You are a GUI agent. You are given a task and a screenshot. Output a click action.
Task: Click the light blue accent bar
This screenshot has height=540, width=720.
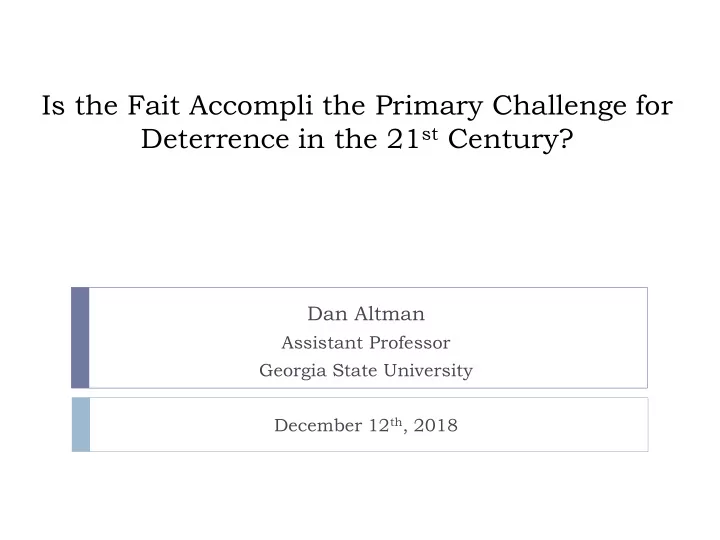81,425
